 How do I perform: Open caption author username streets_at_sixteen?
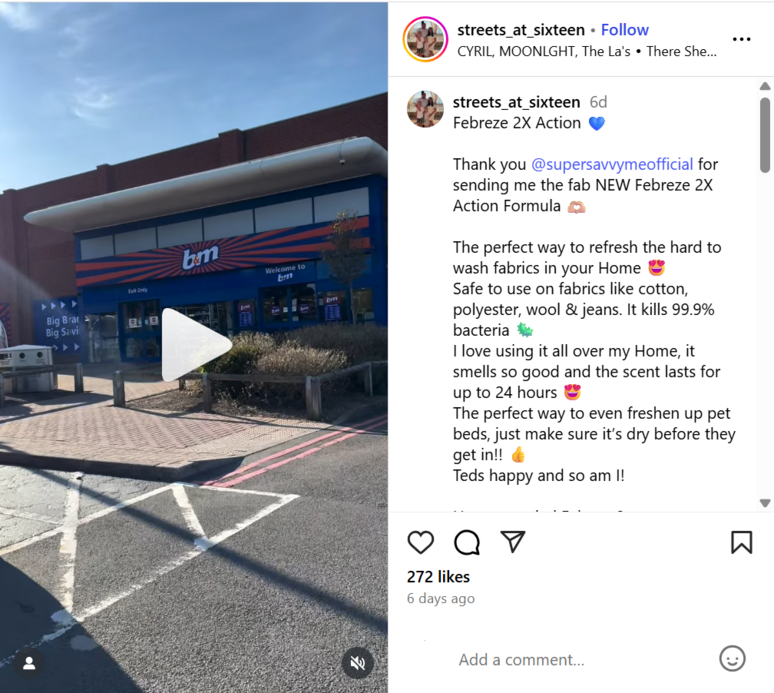tap(516, 102)
